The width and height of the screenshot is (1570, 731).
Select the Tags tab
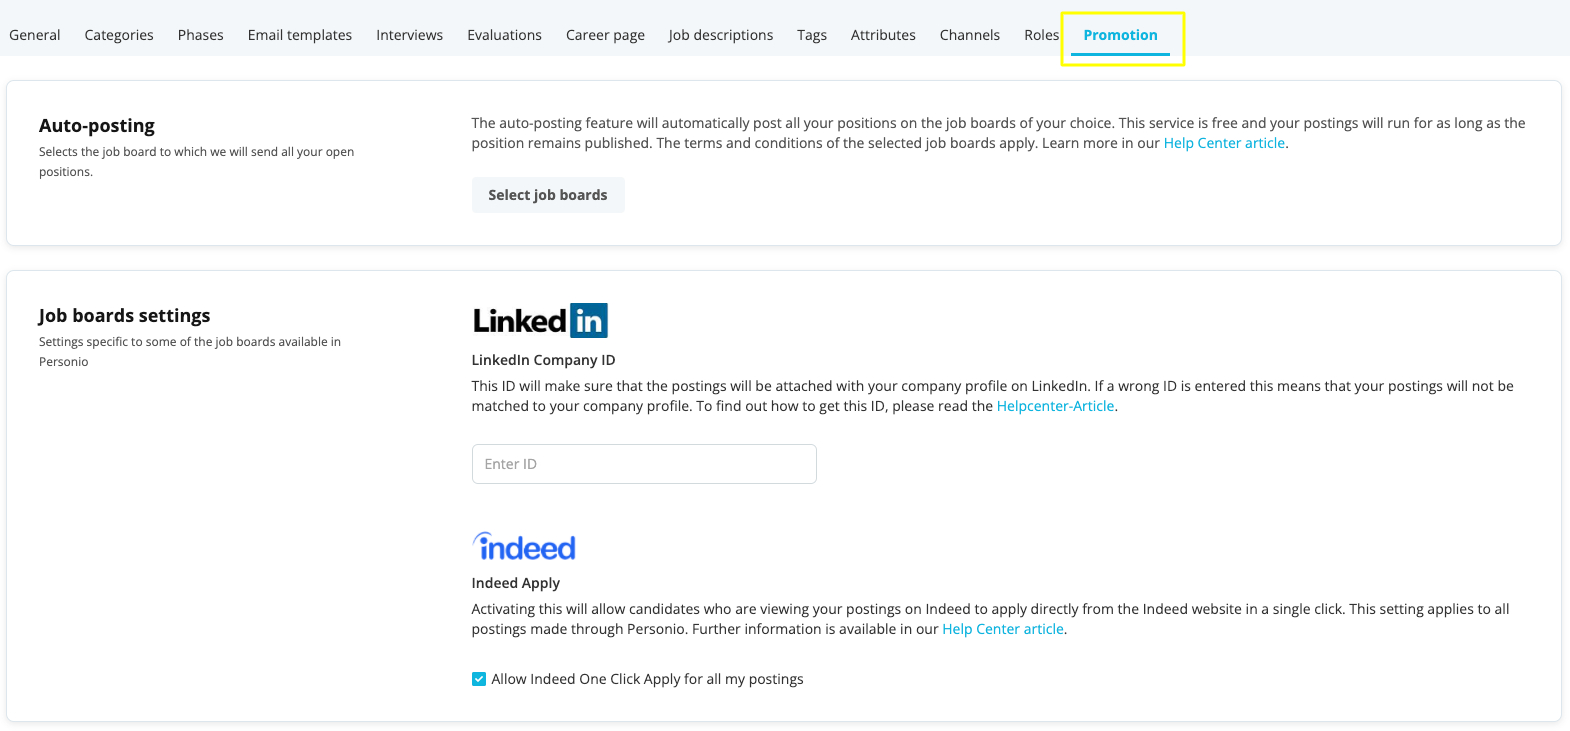(812, 35)
